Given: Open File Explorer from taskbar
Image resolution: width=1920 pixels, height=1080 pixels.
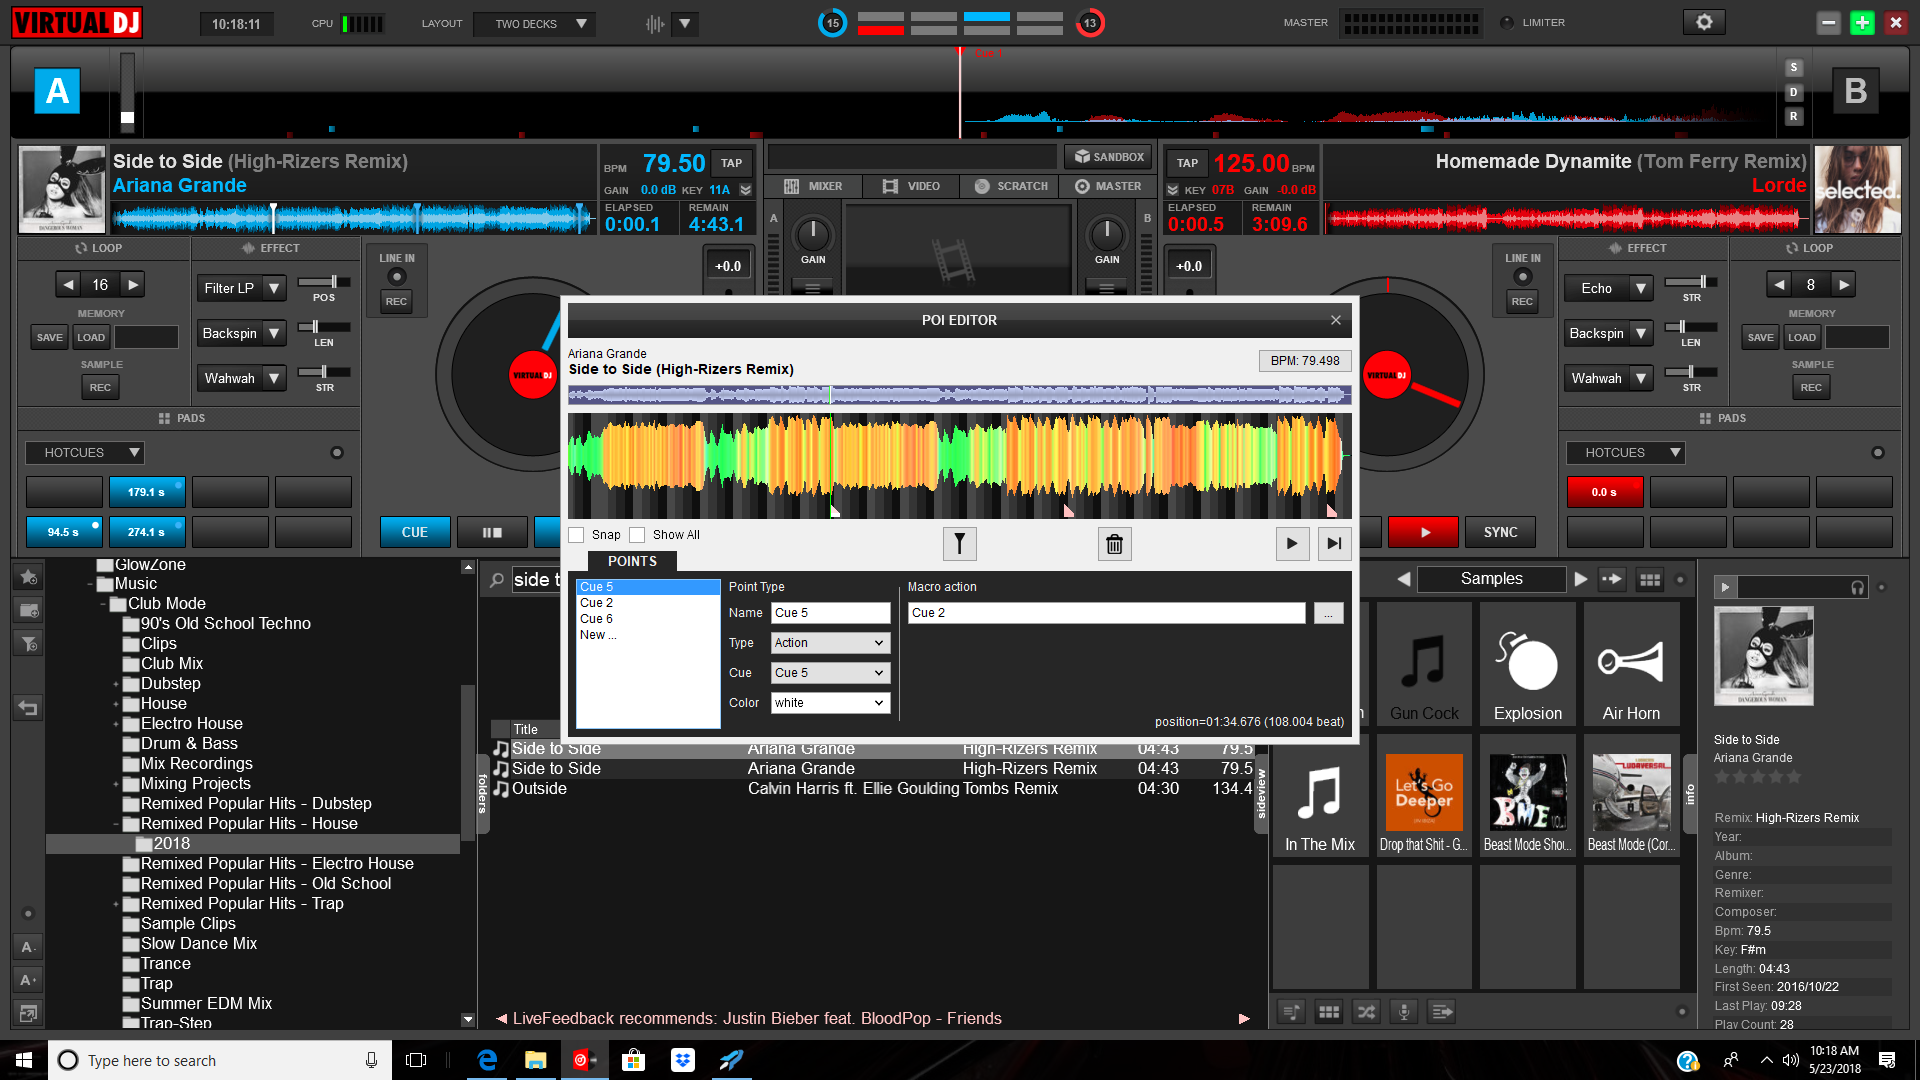Looking at the screenshot, I should (x=536, y=1060).
